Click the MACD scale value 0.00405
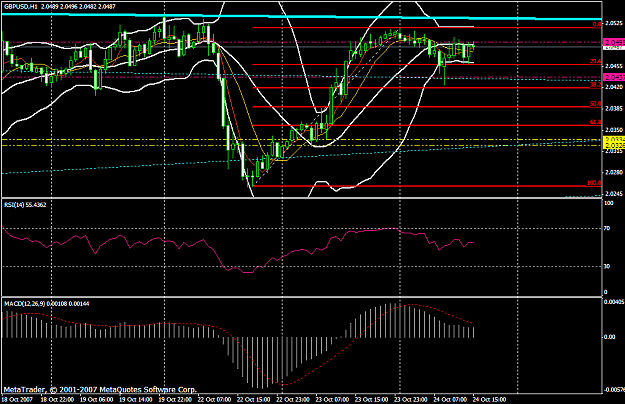625x404 pixels. (614, 302)
